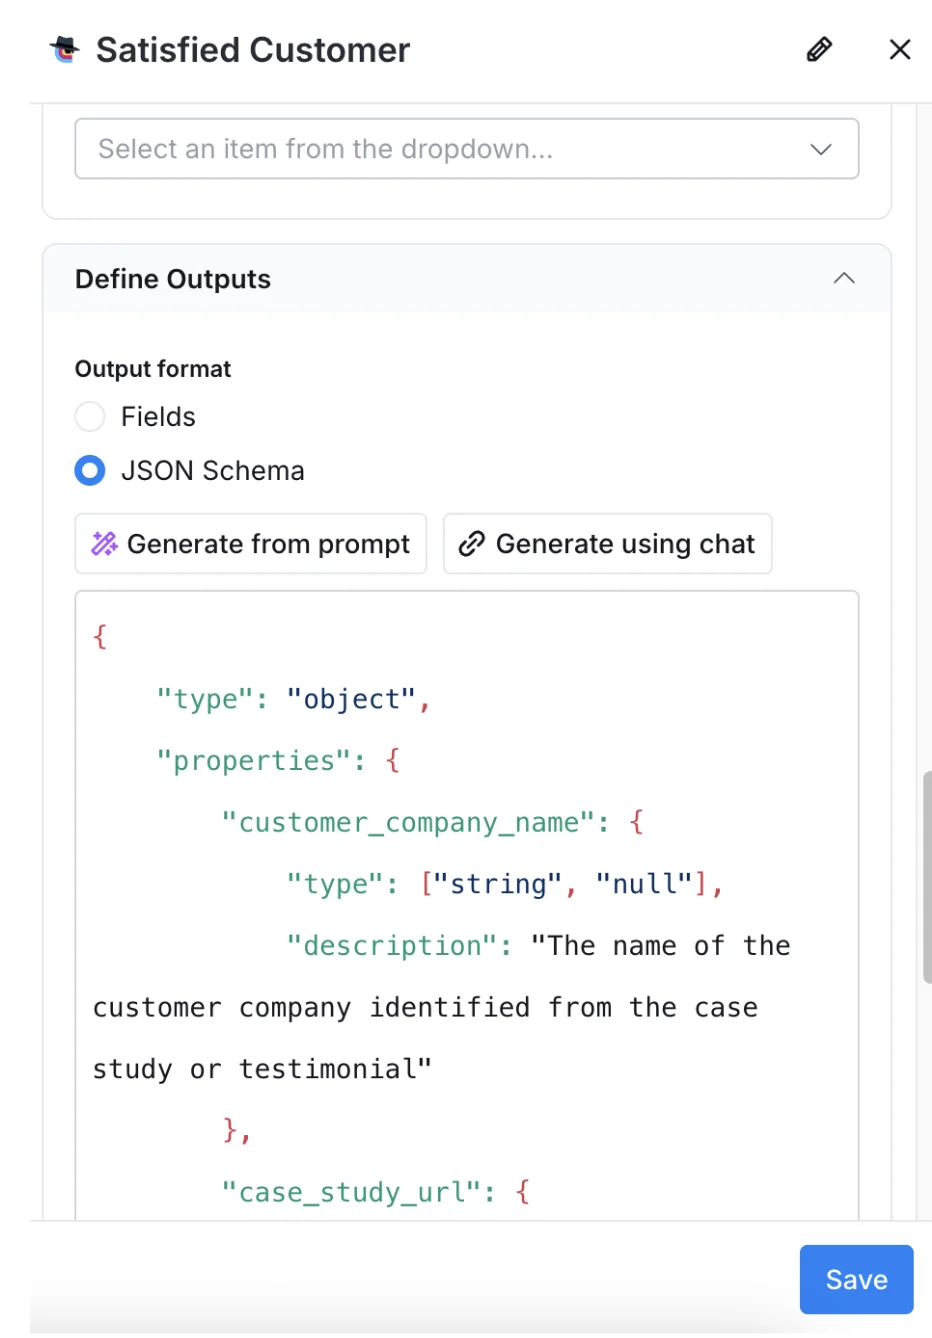The width and height of the screenshot is (932, 1338).
Task: Click the Define Outputs heading text
Action: point(173,279)
